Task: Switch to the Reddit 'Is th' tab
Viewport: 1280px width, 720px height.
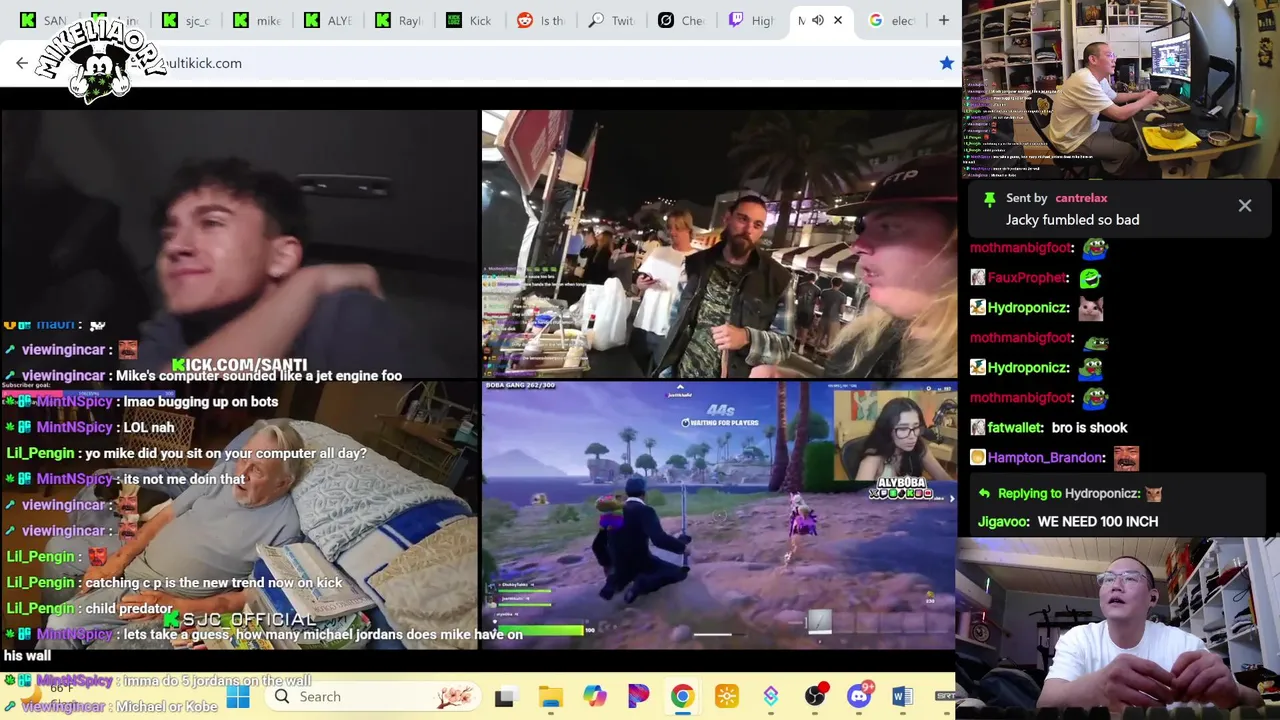Action: [541, 20]
